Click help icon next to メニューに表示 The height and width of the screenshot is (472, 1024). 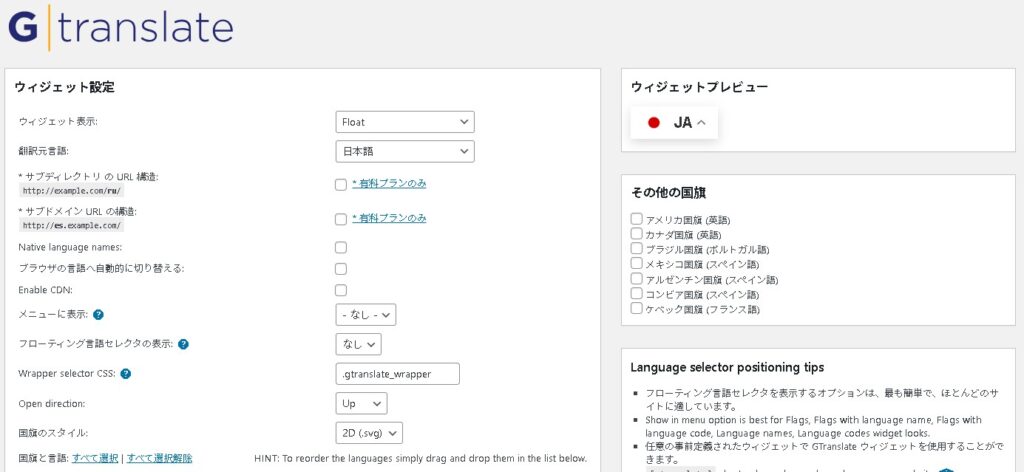coord(99,314)
